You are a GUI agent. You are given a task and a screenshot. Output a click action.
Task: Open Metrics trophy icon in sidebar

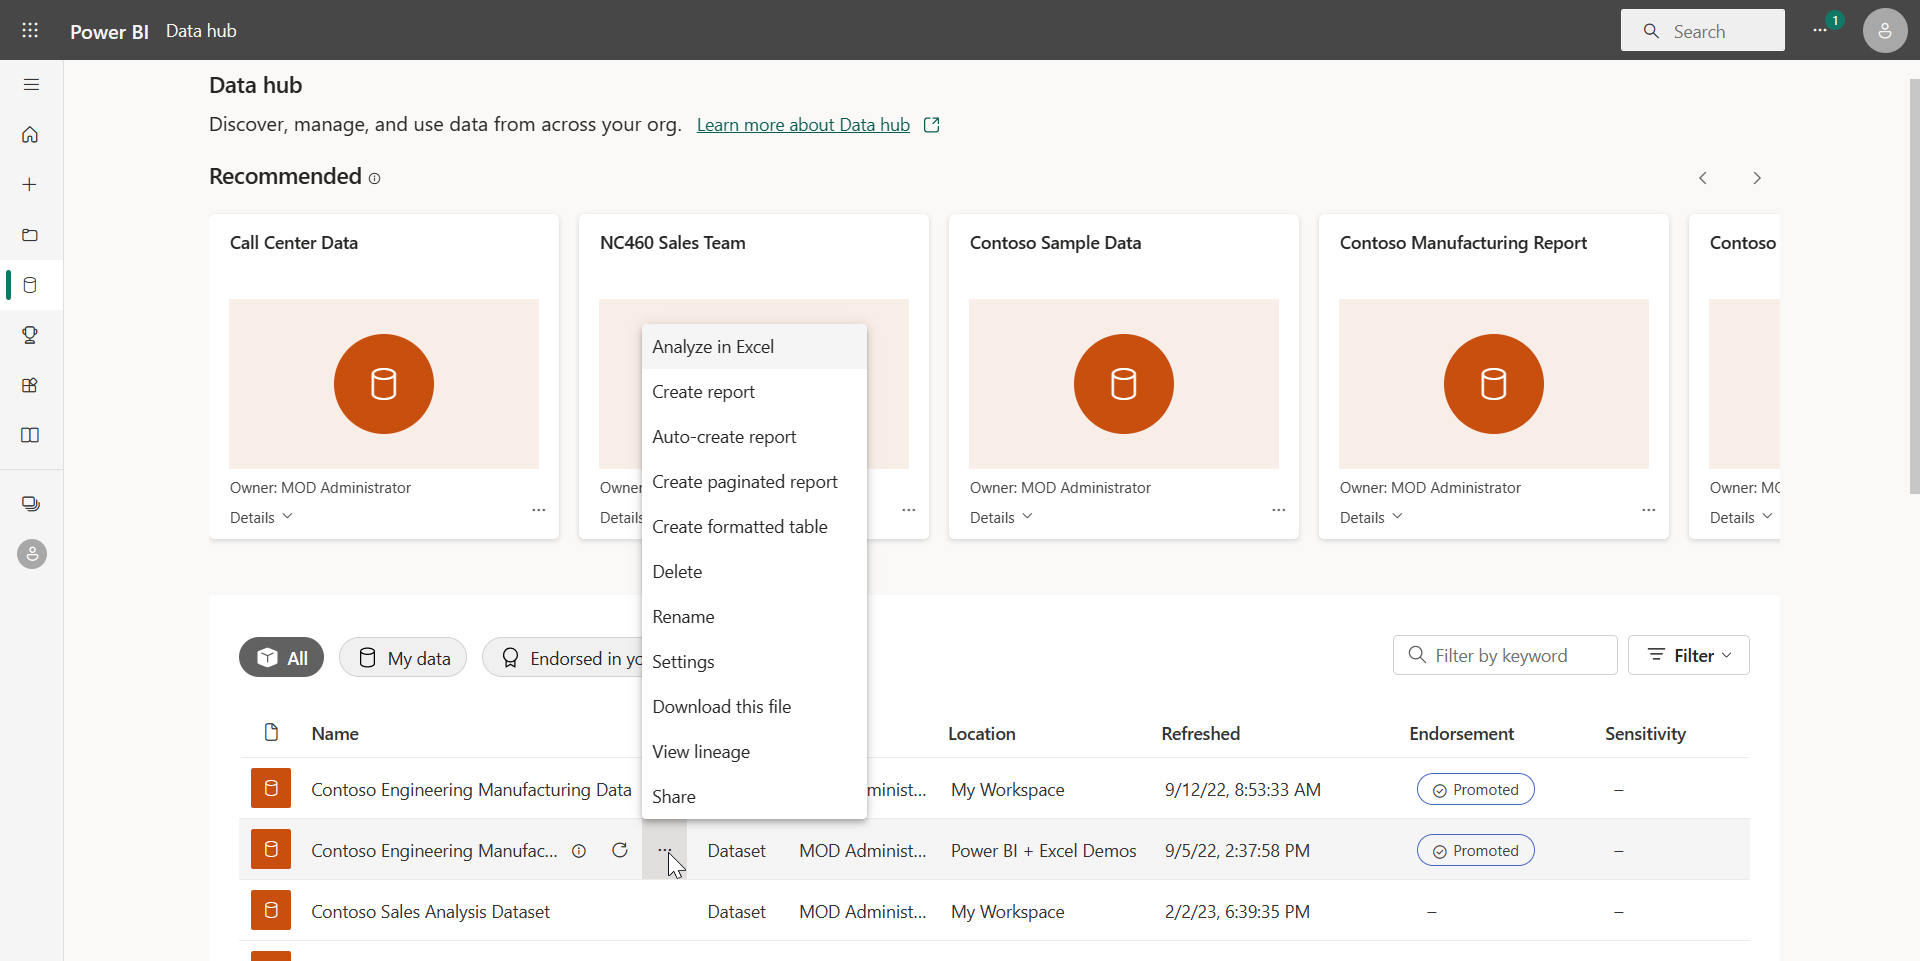pyautogui.click(x=30, y=335)
